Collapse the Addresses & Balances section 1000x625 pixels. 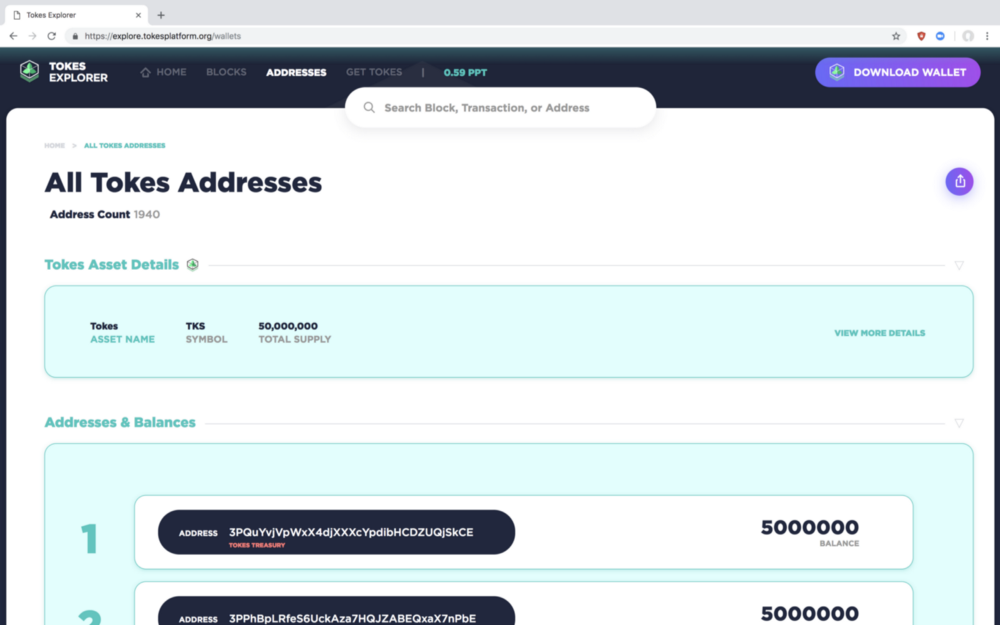pyautogui.click(x=959, y=423)
